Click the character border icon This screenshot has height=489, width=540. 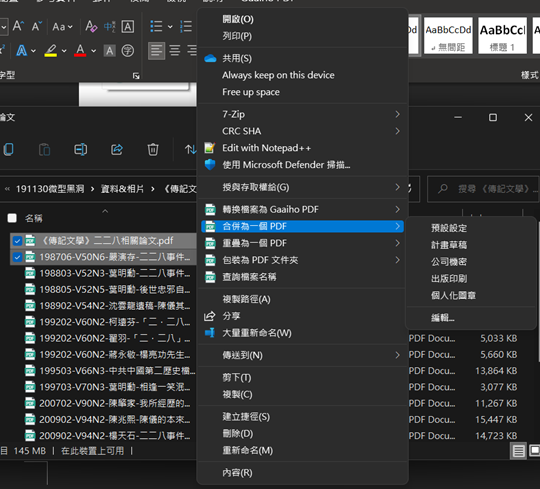click(128, 27)
